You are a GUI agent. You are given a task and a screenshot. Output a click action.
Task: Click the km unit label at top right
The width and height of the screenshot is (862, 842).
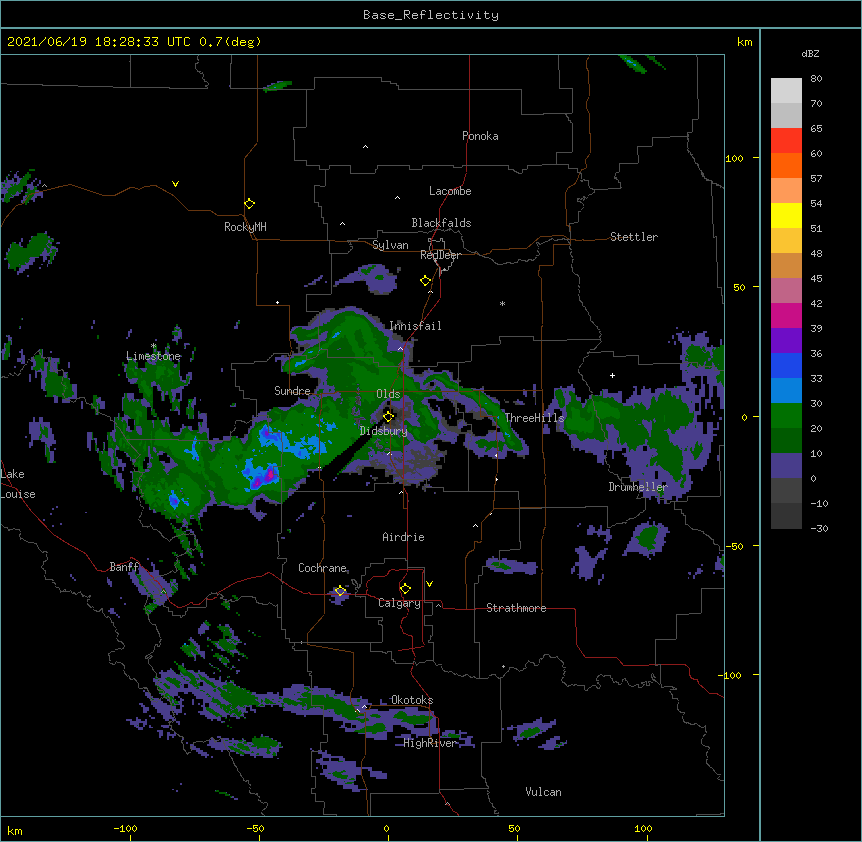coord(745,42)
